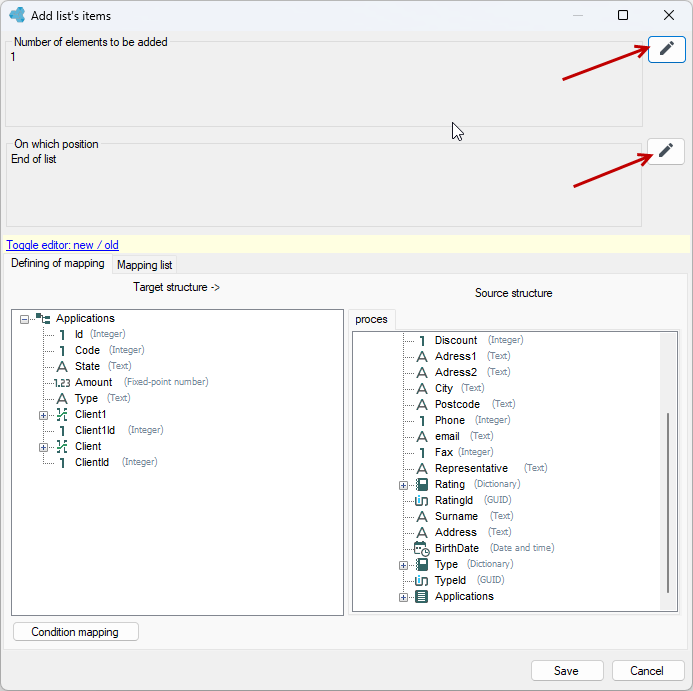The height and width of the screenshot is (691, 693).
Task: Click the relation icon beside Client1
Action: [x=62, y=414]
